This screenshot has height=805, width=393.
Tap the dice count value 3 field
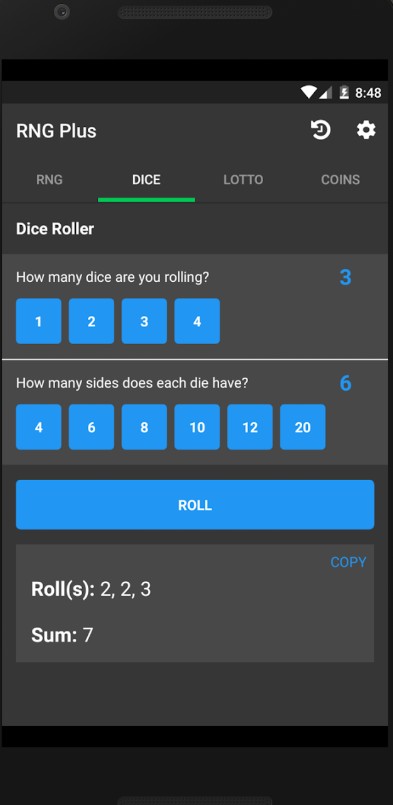click(x=346, y=277)
